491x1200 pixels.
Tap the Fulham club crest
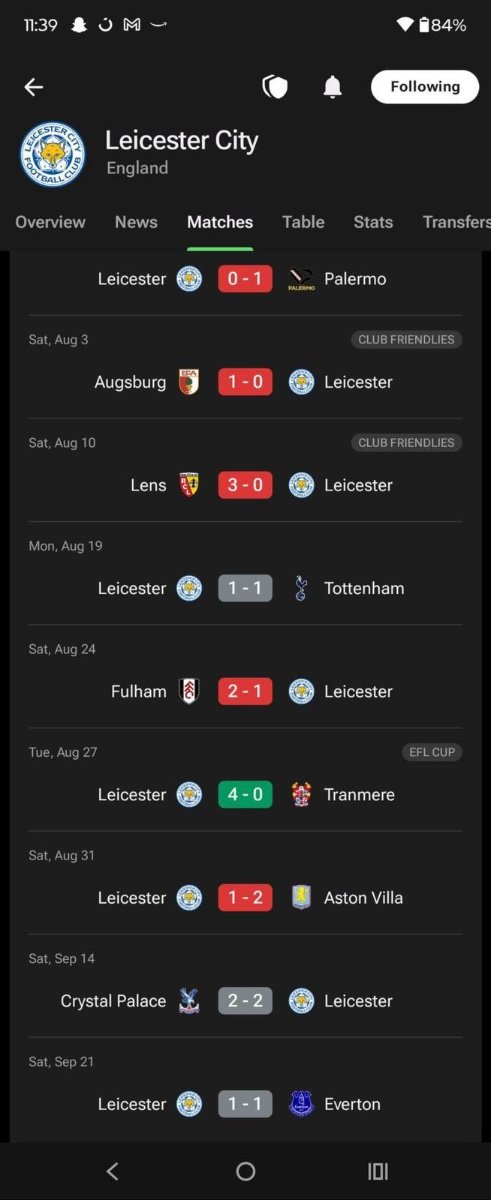[189, 691]
